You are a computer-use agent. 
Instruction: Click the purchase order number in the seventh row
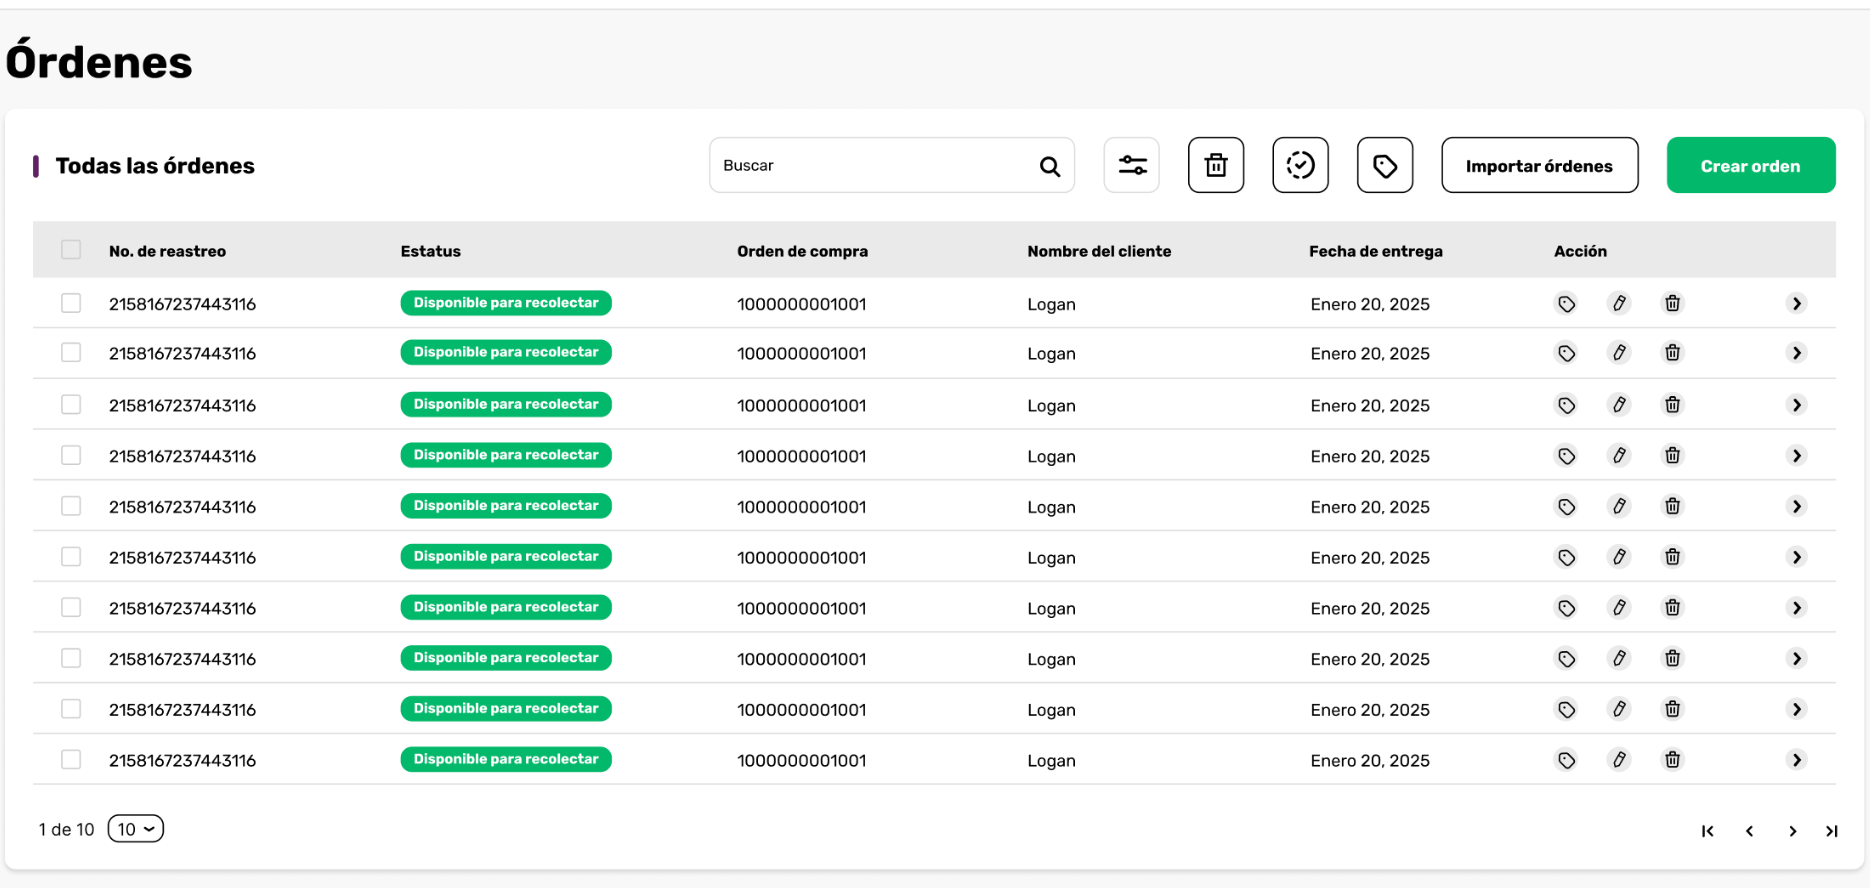[x=802, y=609]
